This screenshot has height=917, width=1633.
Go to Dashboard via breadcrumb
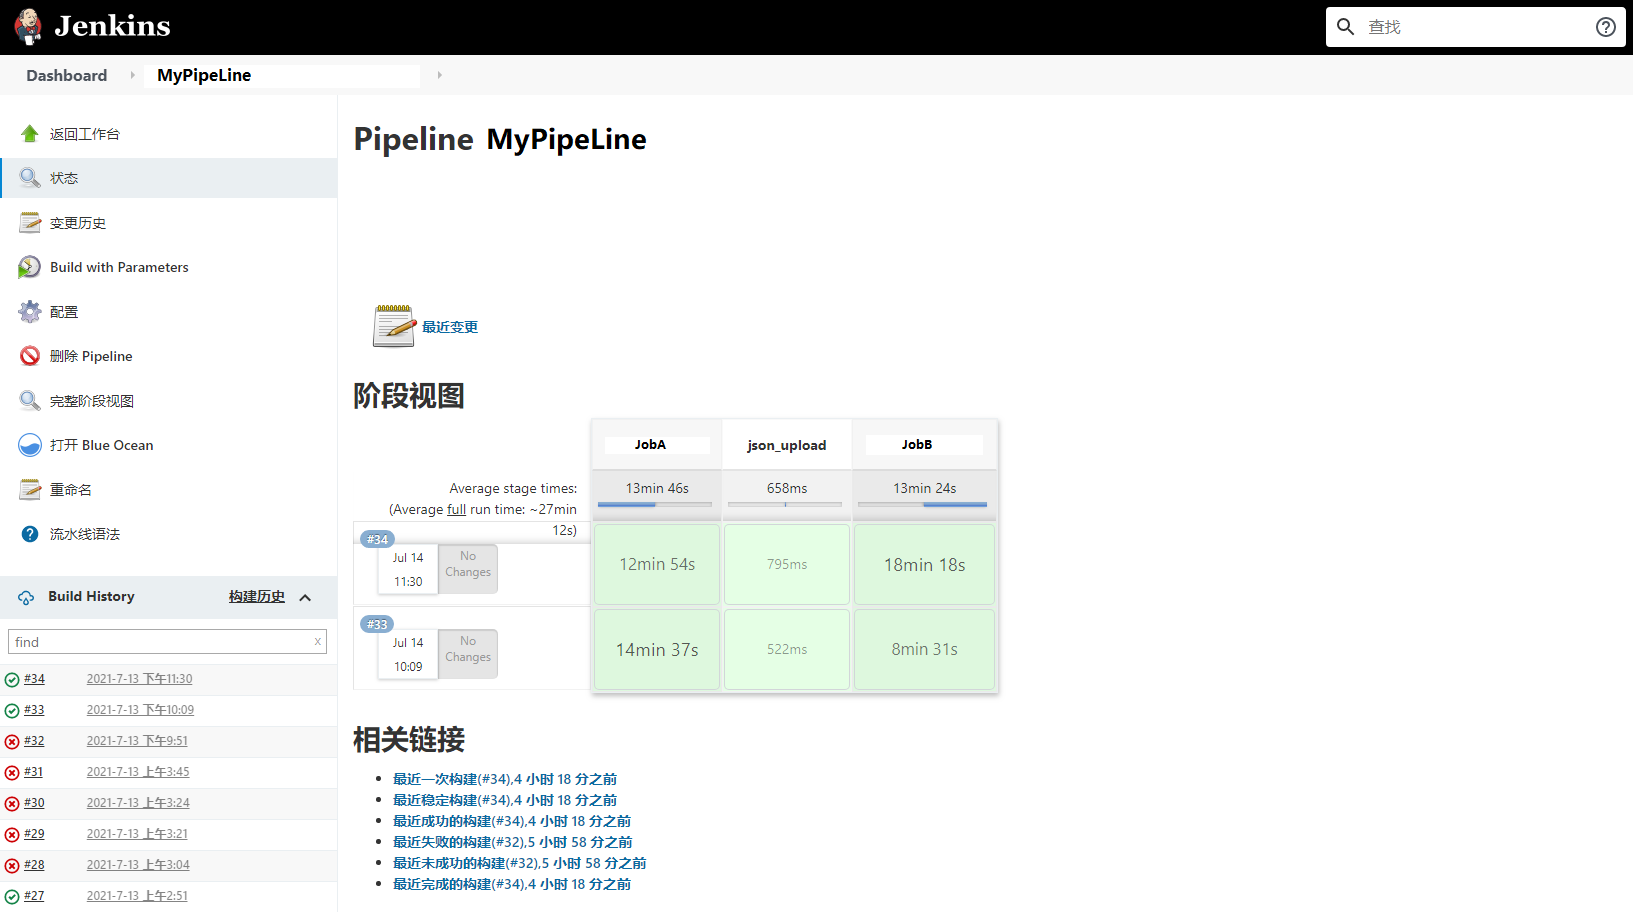66,75
